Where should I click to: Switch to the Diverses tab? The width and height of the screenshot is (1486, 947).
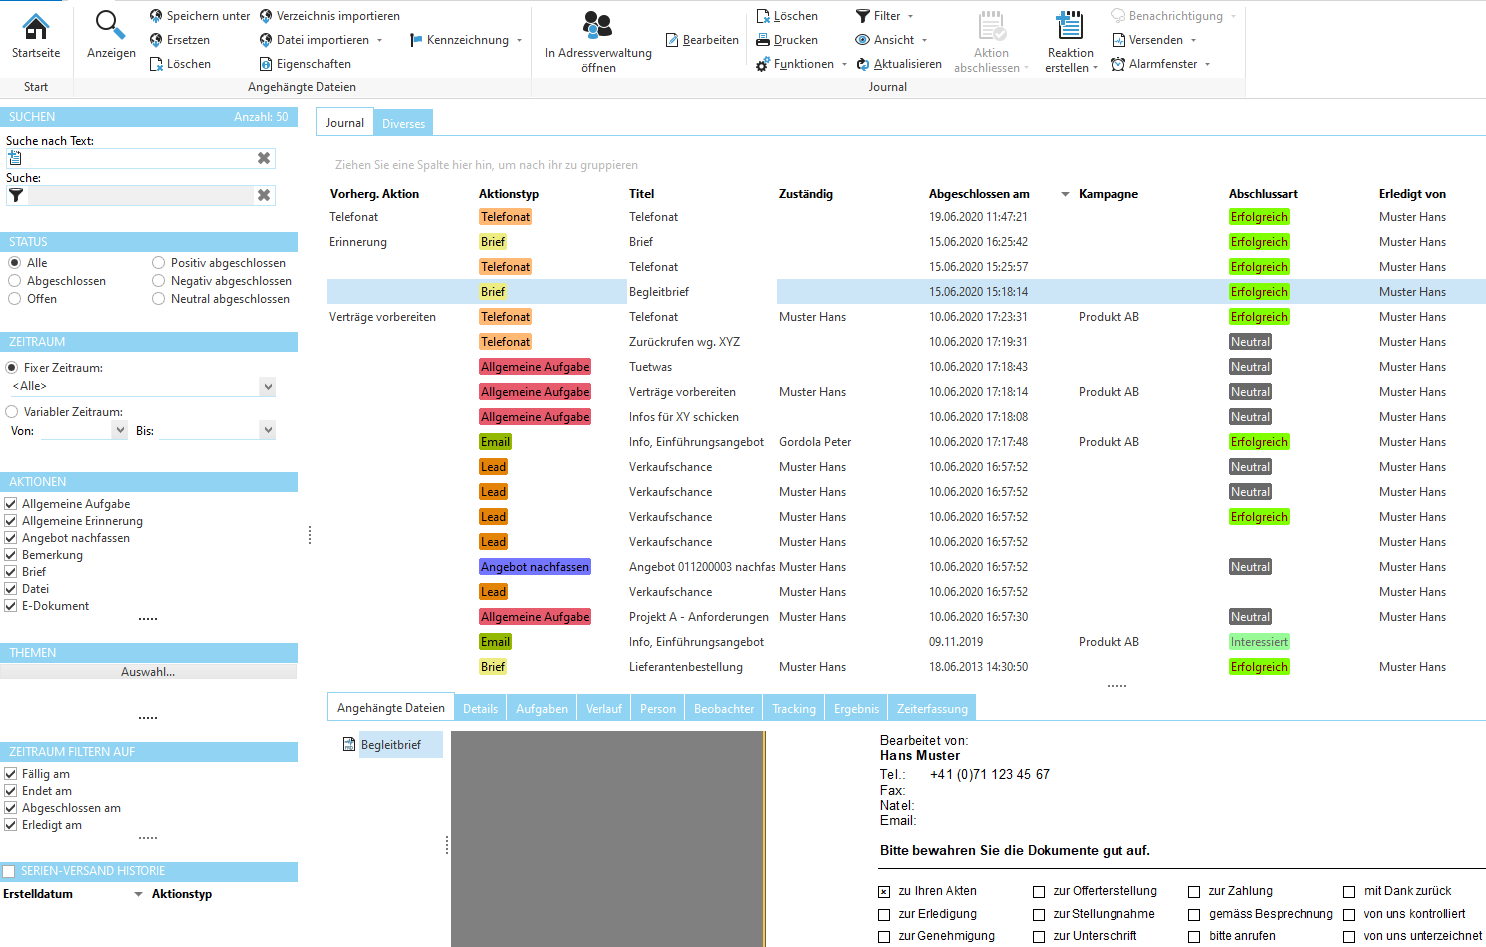(x=403, y=124)
